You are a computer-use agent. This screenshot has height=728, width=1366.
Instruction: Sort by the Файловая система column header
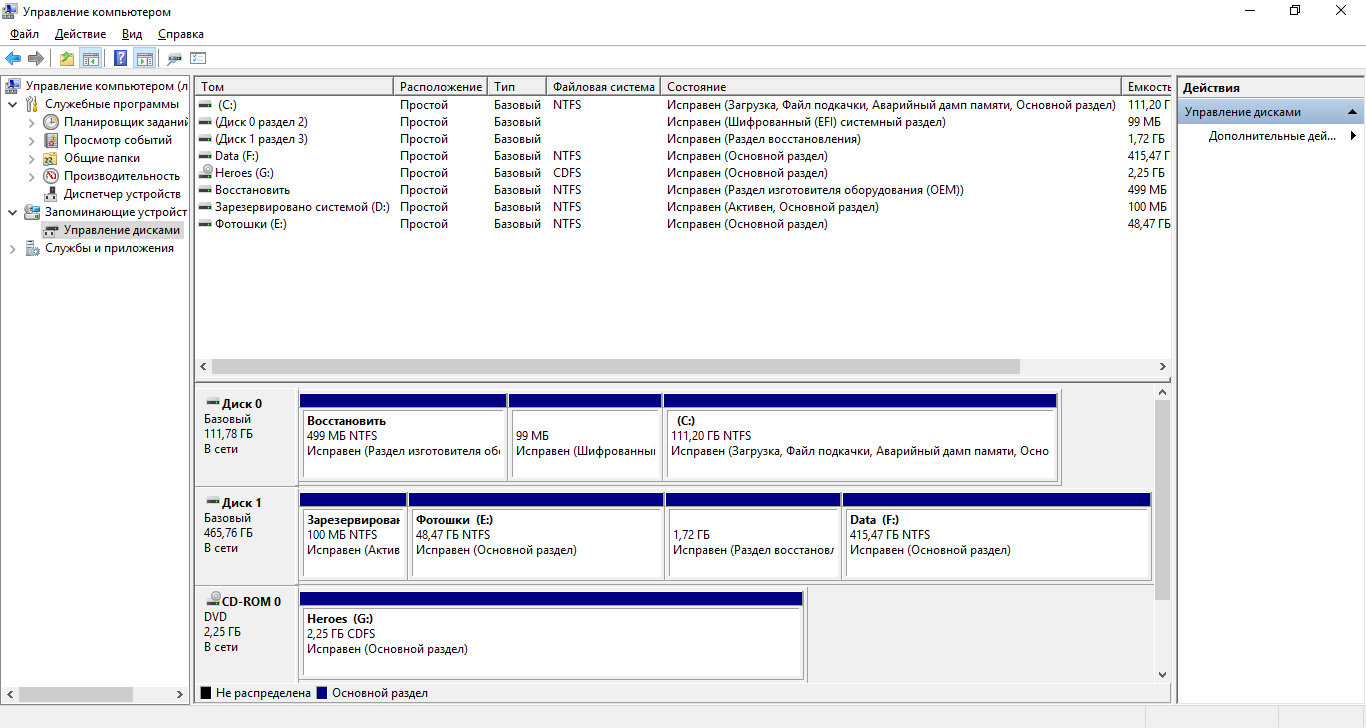point(604,87)
